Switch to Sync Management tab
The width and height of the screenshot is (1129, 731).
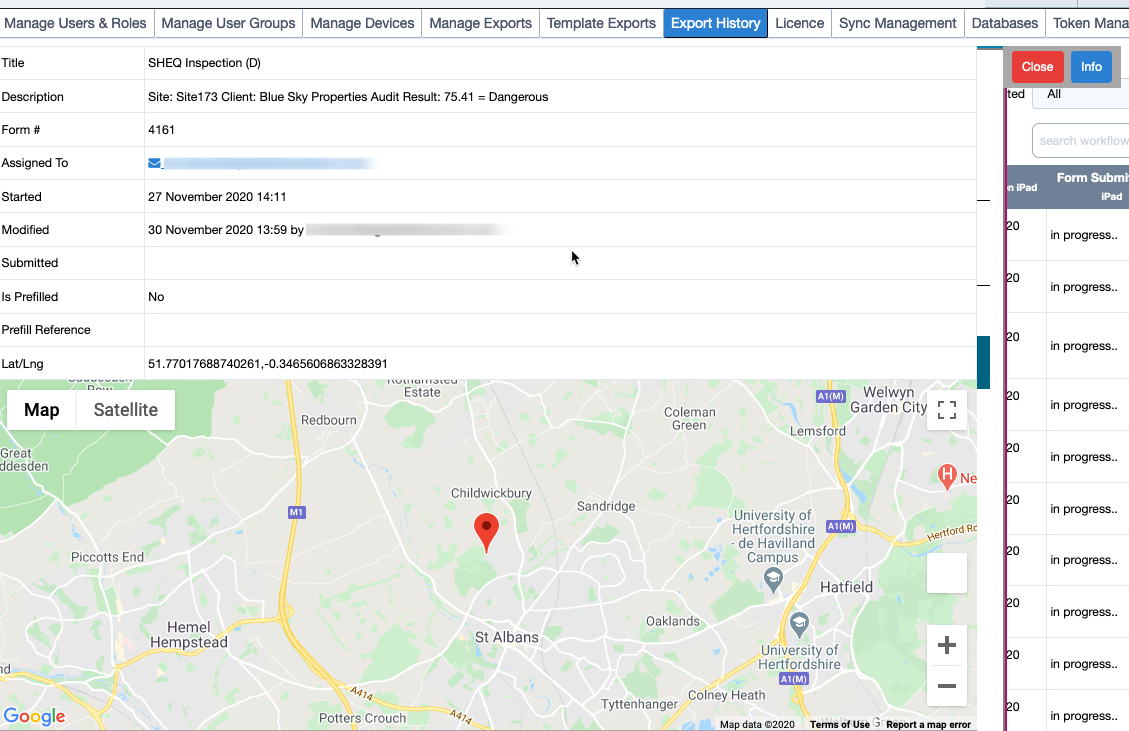(898, 23)
